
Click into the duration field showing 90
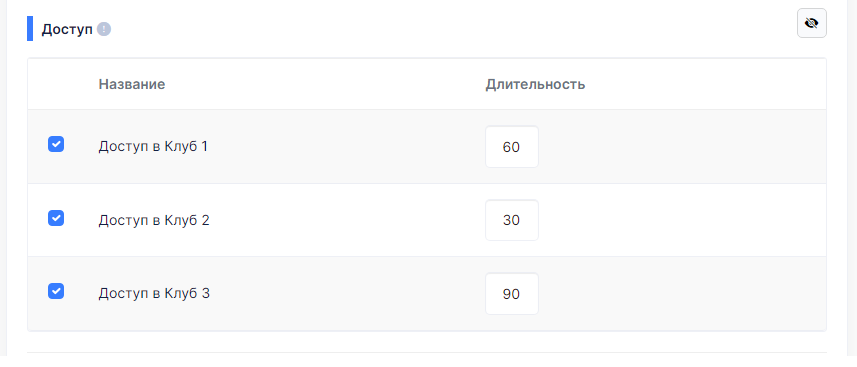pyautogui.click(x=512, y=294)
